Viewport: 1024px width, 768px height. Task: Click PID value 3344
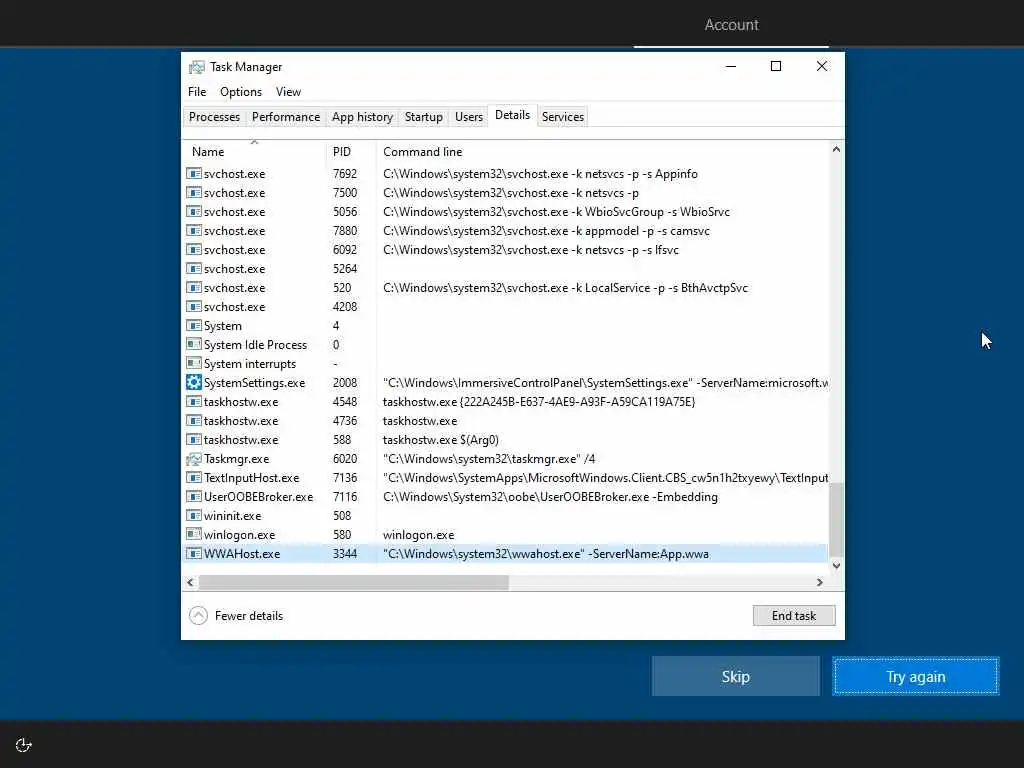345,554
